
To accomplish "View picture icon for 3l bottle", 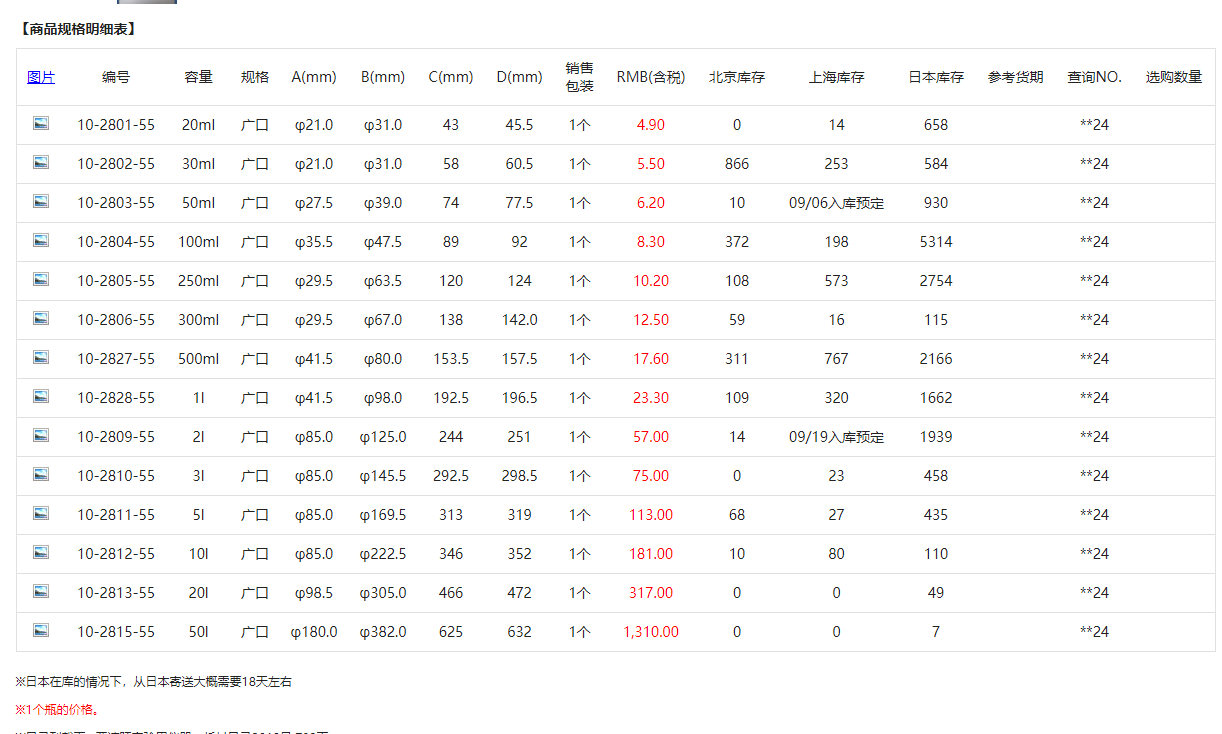I will (x=41, y=474).
